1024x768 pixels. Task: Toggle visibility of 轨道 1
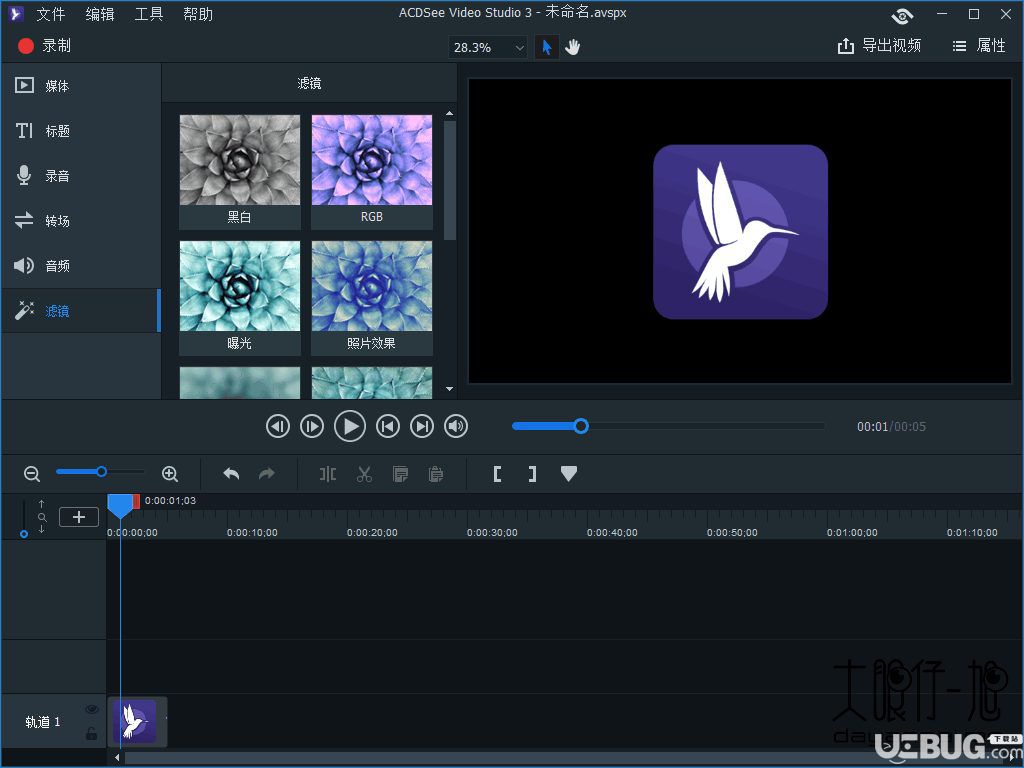click(91, 709)
